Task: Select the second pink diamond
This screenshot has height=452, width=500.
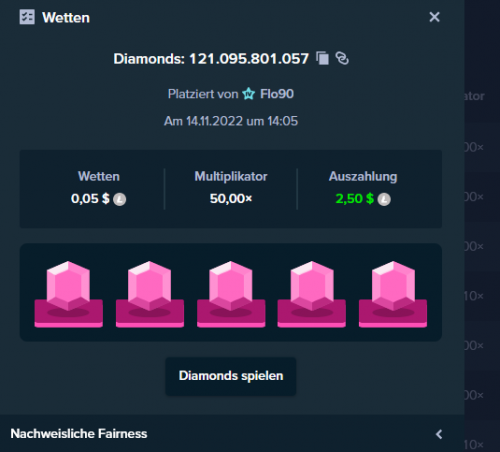Action: point(150,294)
